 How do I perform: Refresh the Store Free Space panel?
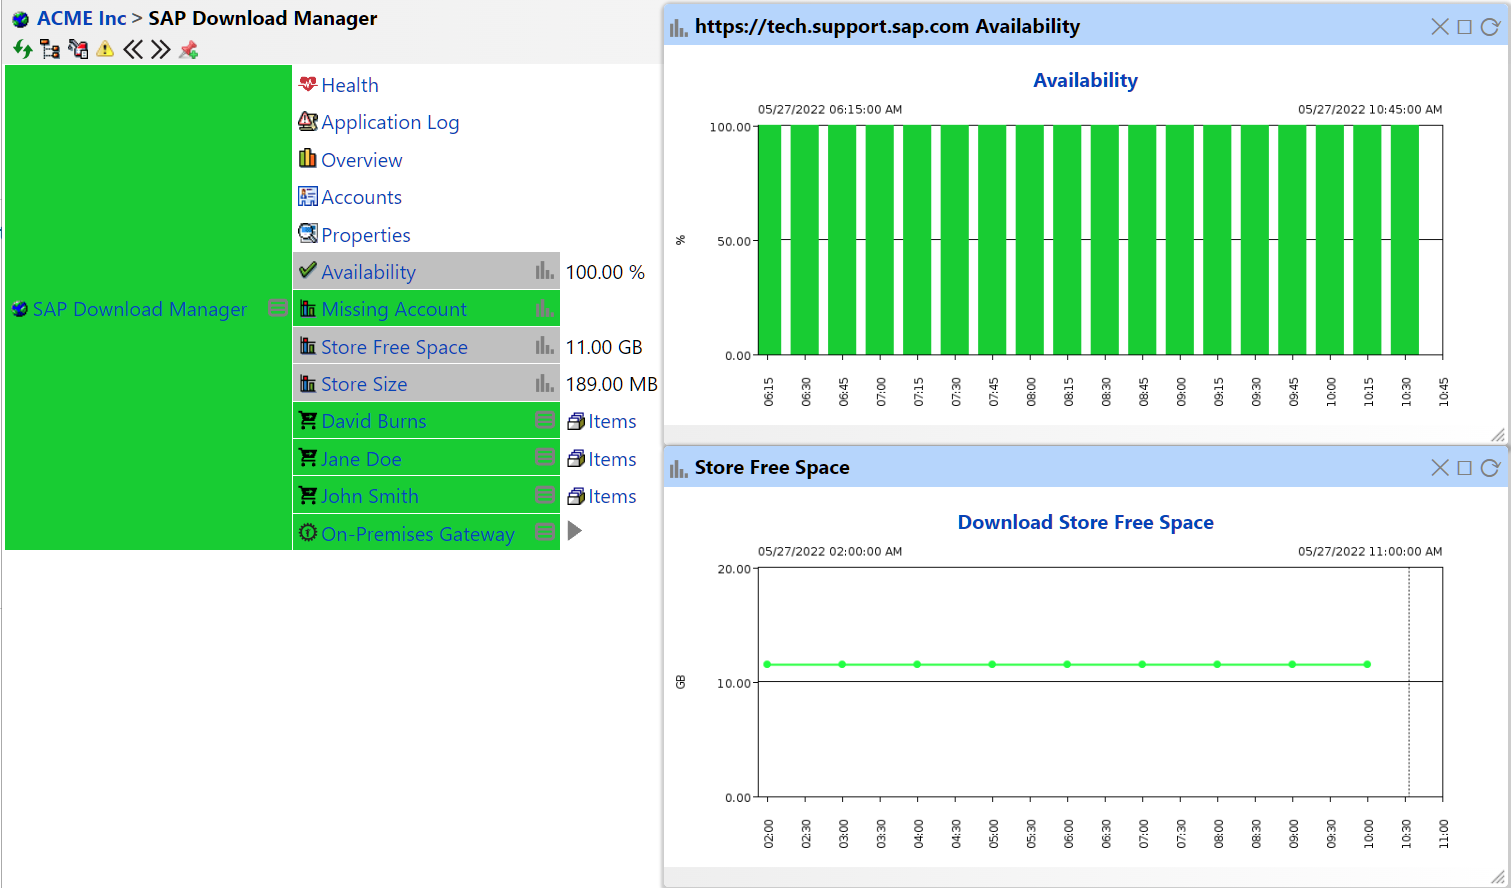click(1490, 468)
